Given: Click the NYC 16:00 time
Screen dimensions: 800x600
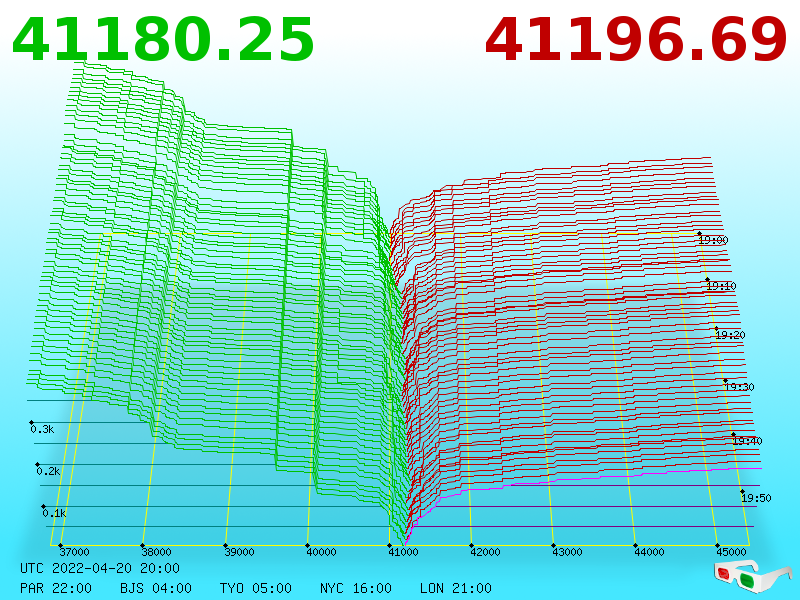Looking at the screenshot, I should [x=356, y=588].
